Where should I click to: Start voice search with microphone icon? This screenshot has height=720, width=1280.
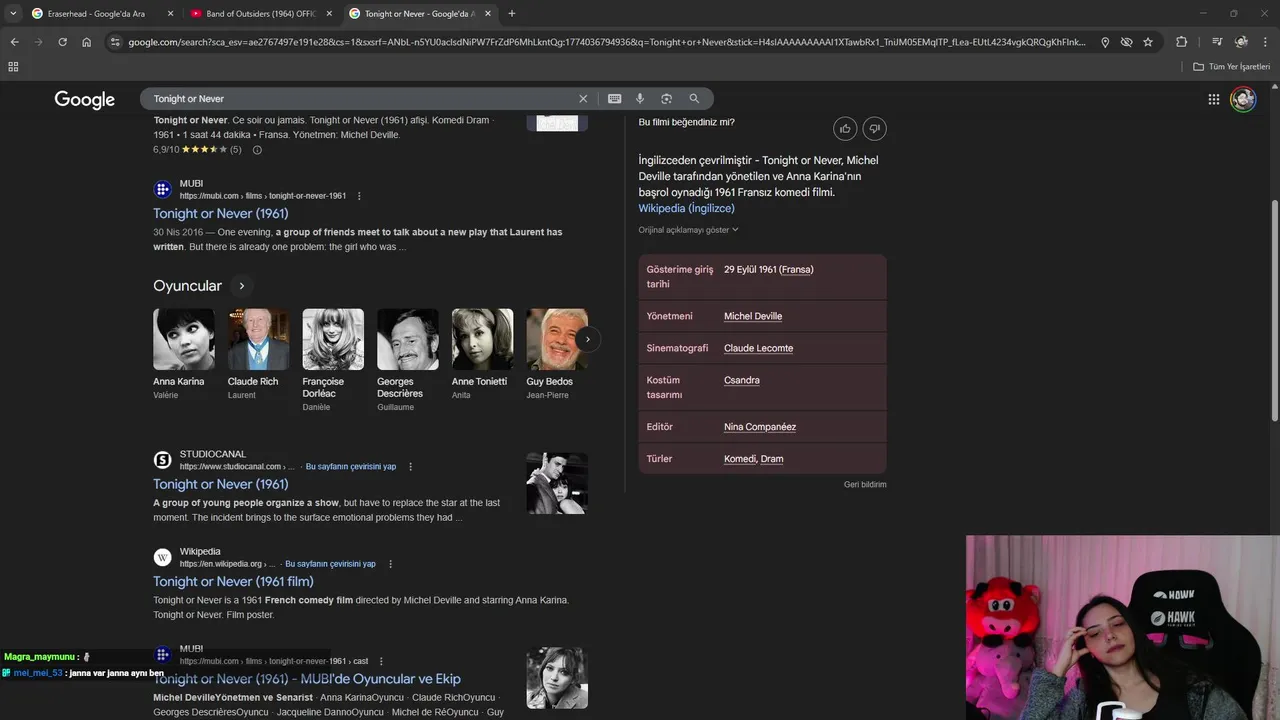pyautogui.click(x=640, y=99)
